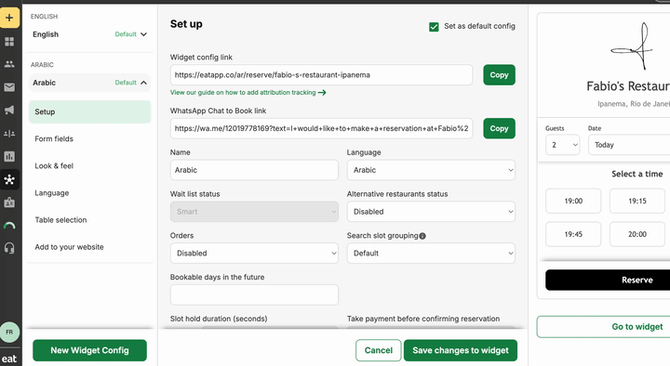Click the Name input field containing Arabic
Viewport: 670px width, 366px height.
(254, 170)
